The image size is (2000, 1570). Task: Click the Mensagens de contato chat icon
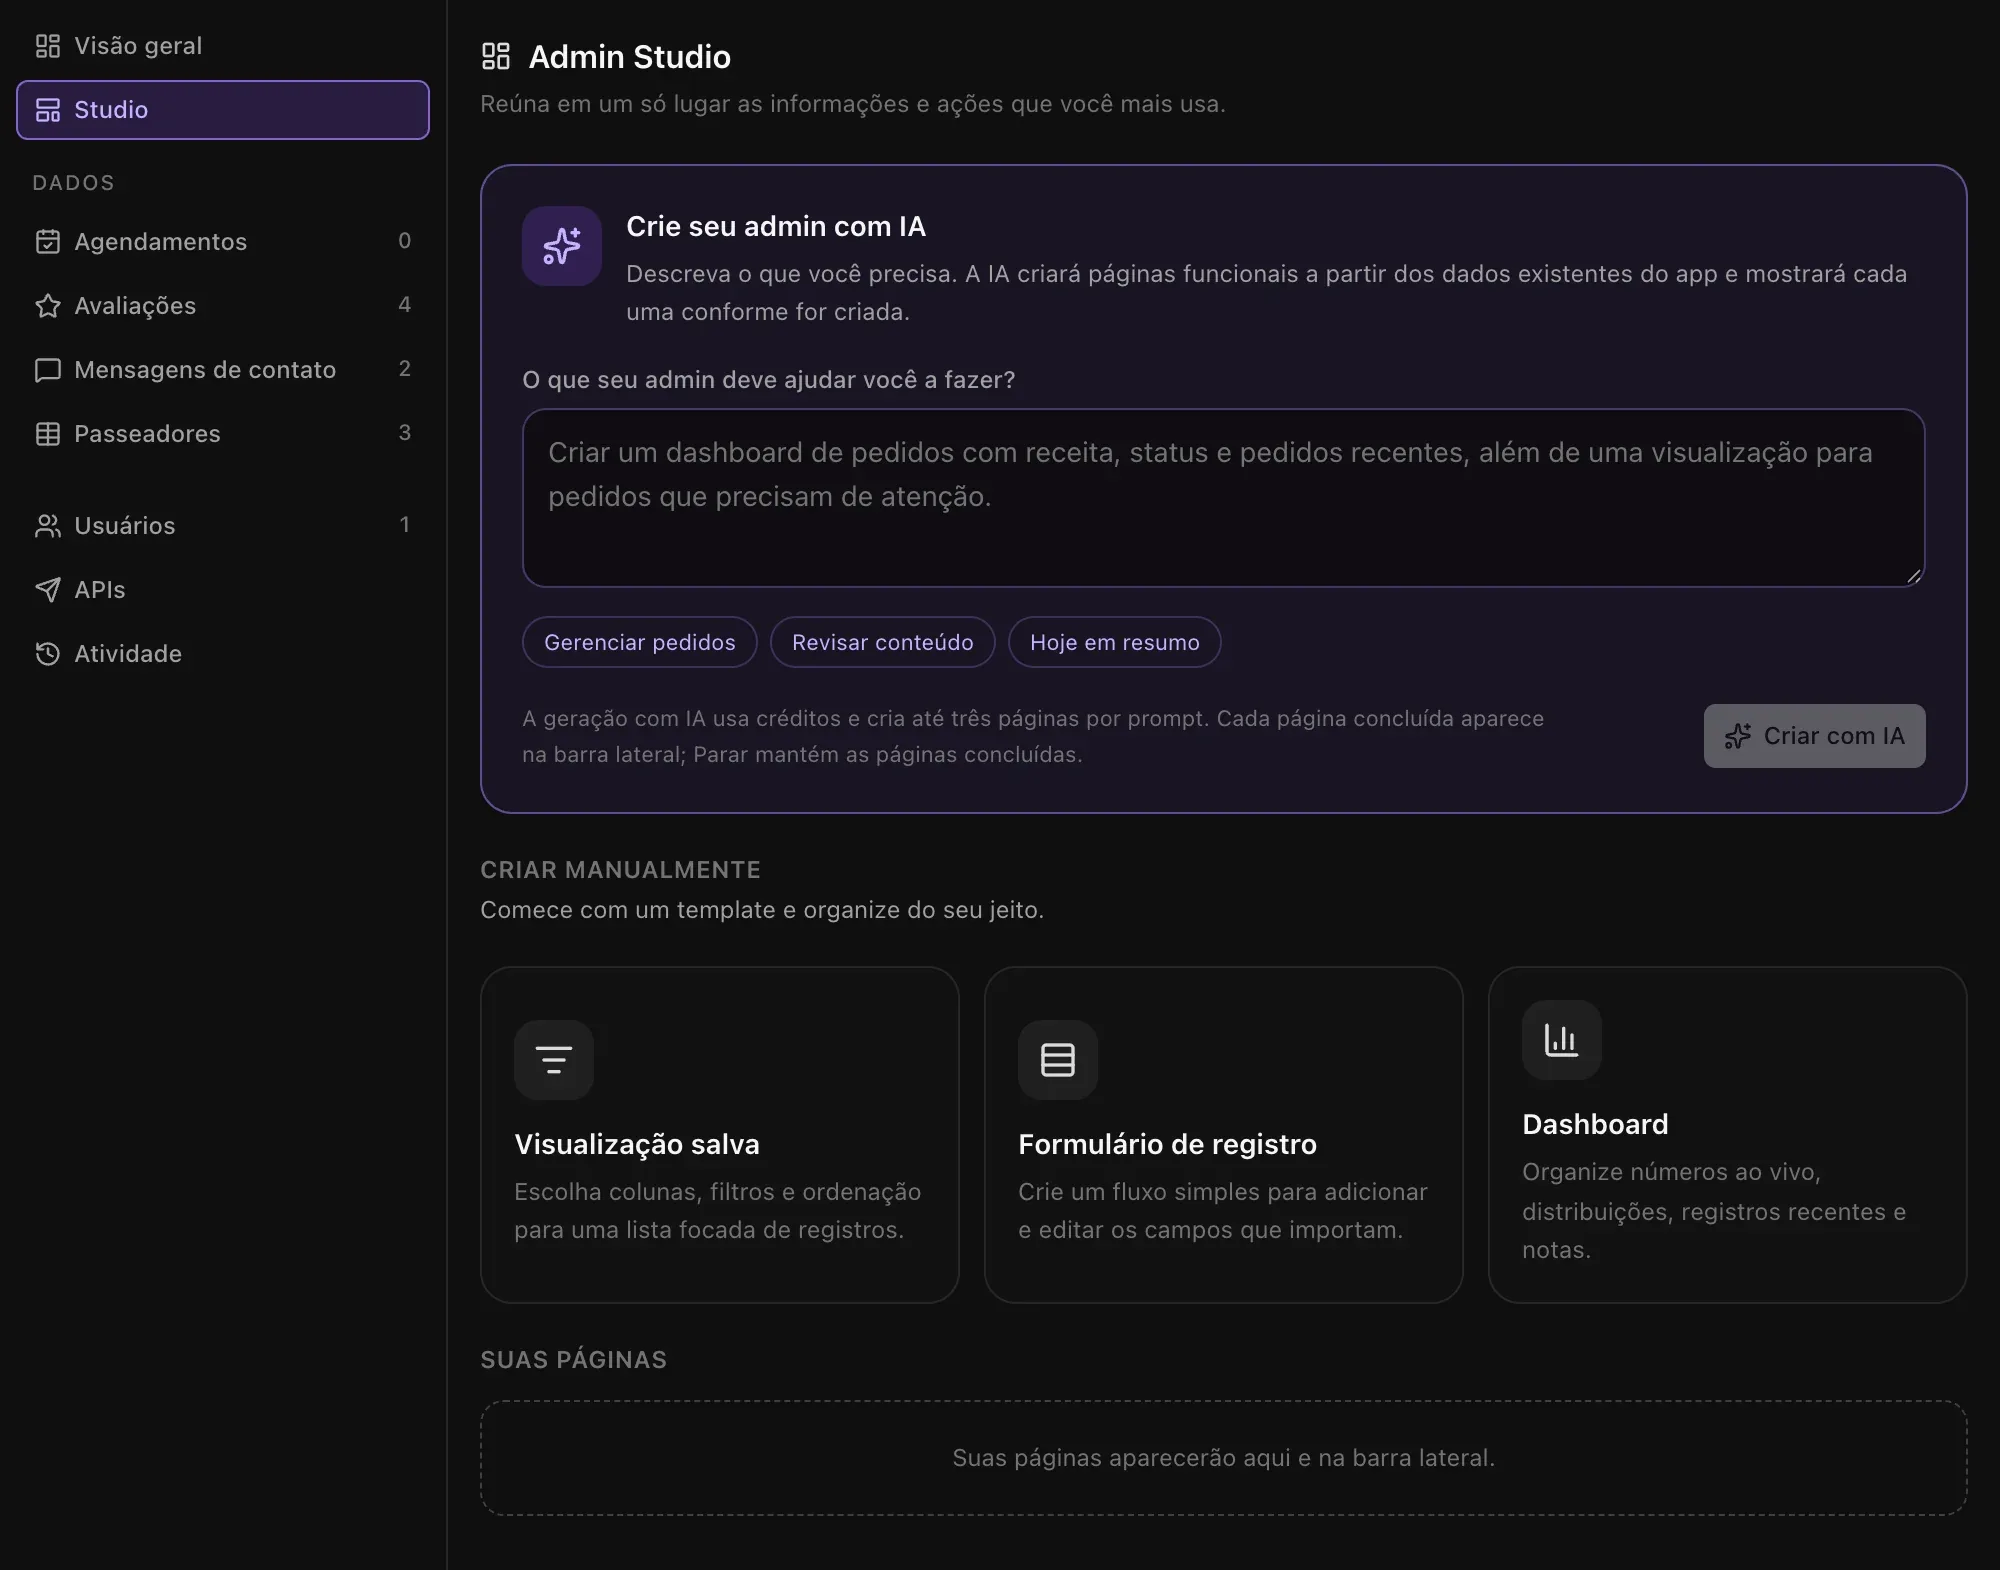47,370
